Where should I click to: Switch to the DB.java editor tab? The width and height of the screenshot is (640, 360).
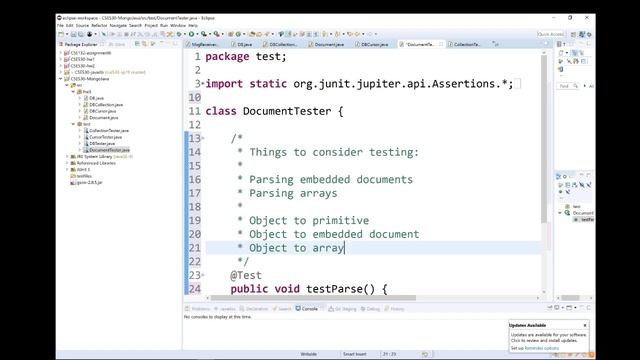click(x=244, y=44)
